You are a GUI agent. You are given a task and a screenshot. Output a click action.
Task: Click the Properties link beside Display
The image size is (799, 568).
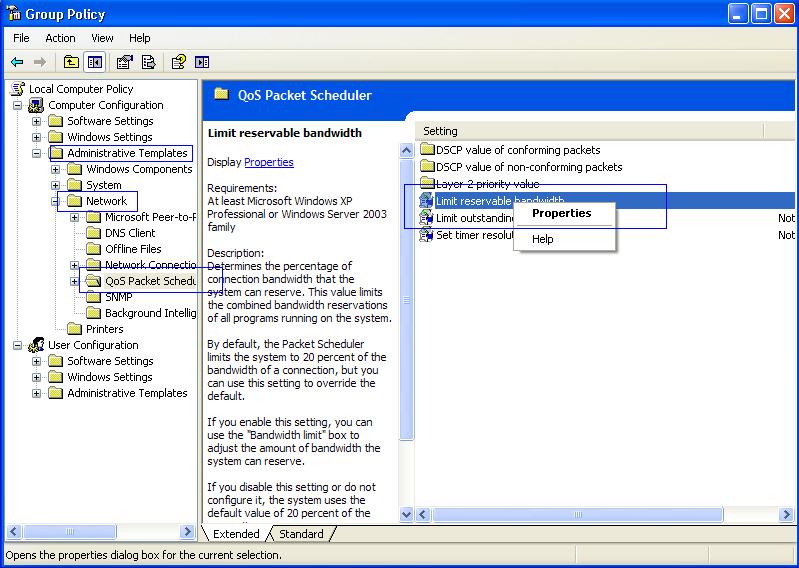(x=269, y=162)
